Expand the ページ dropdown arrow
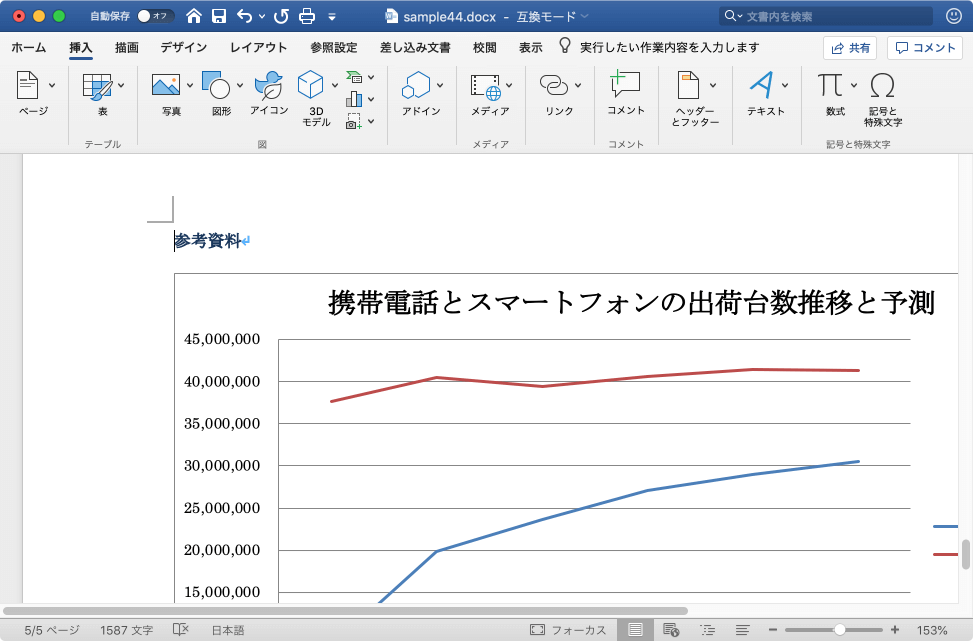Screen dimensions: 973x641 (52, 86)
